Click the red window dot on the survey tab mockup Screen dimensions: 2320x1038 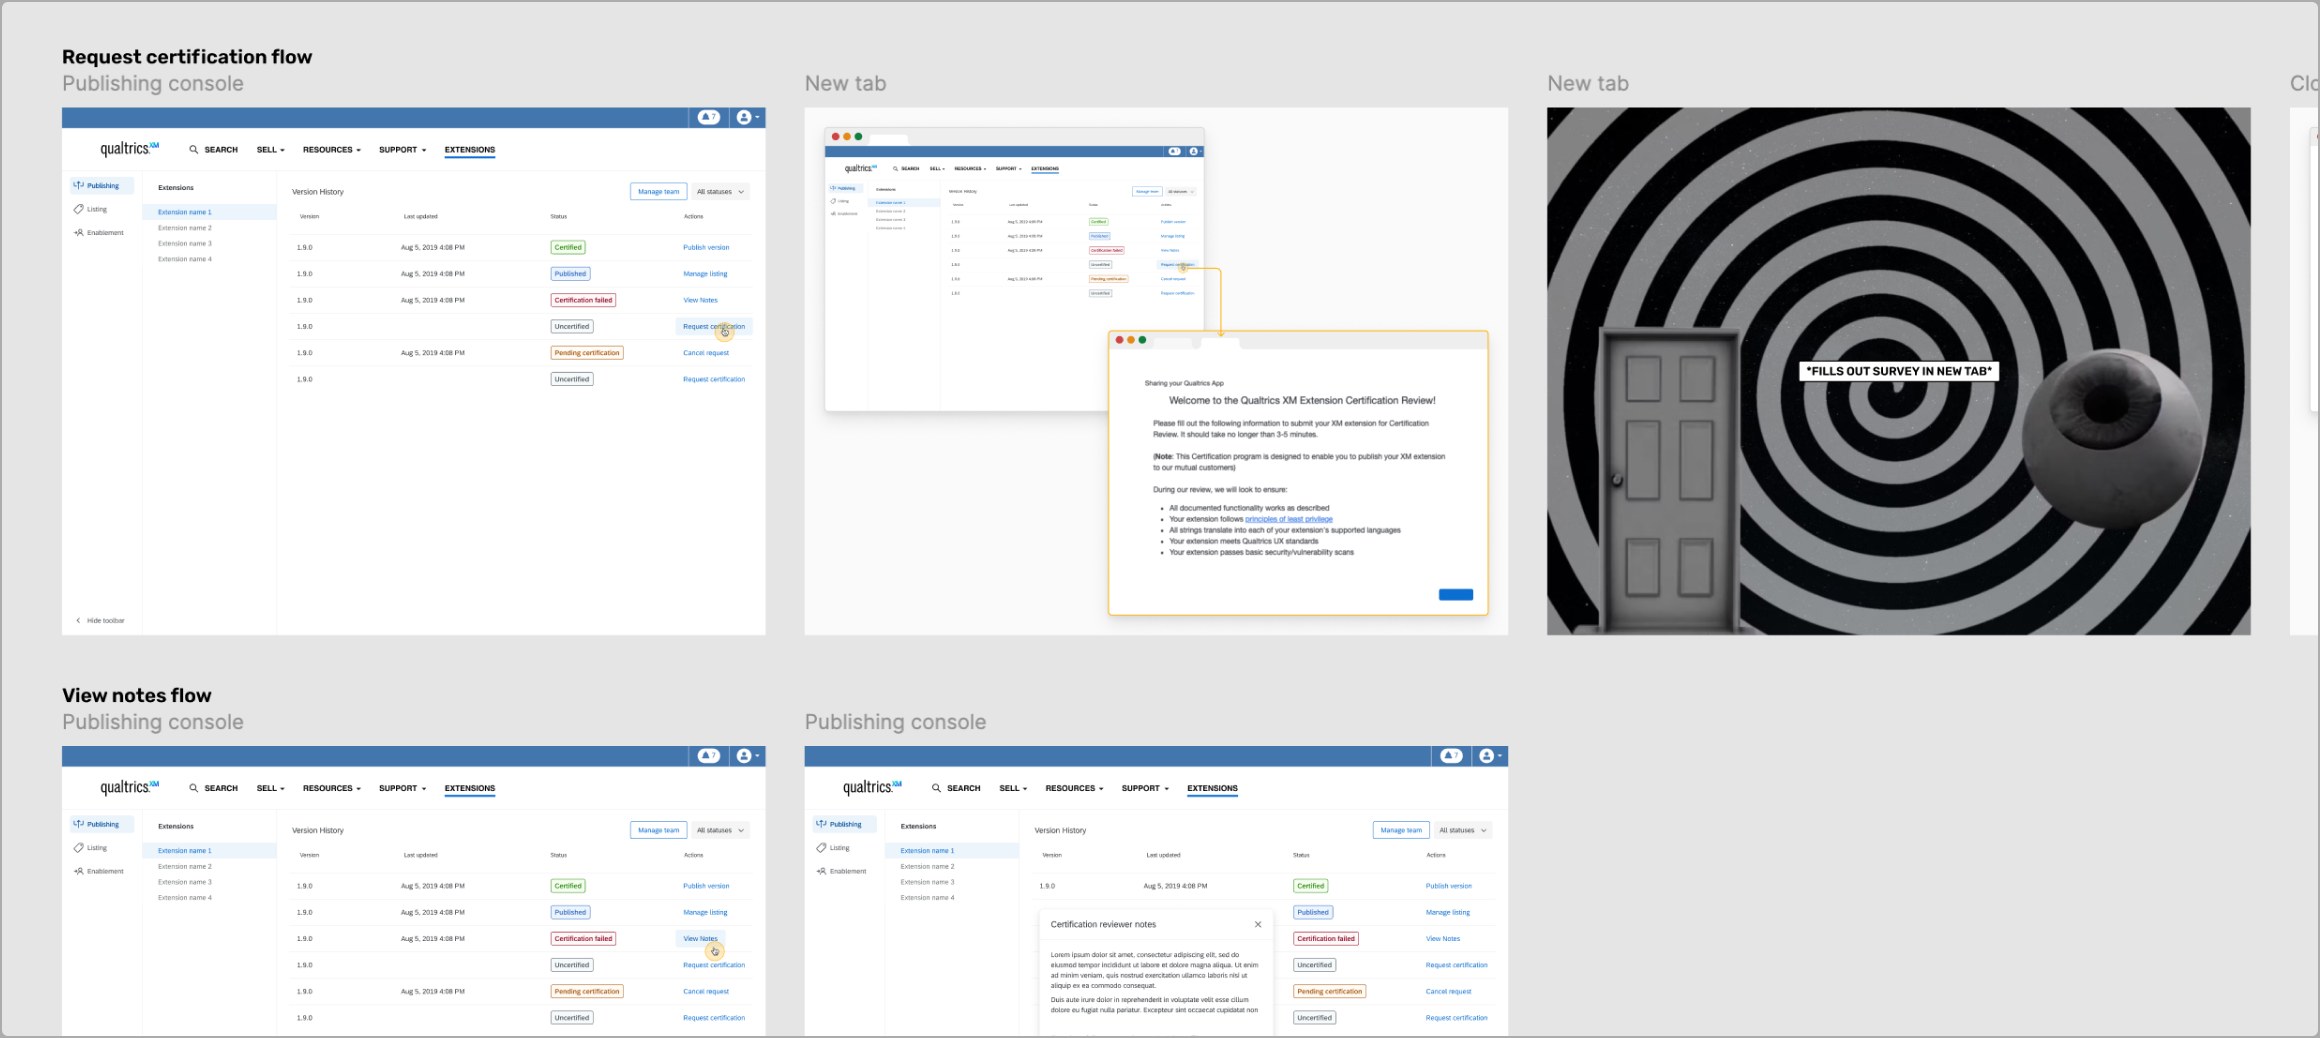(1119, 340)
